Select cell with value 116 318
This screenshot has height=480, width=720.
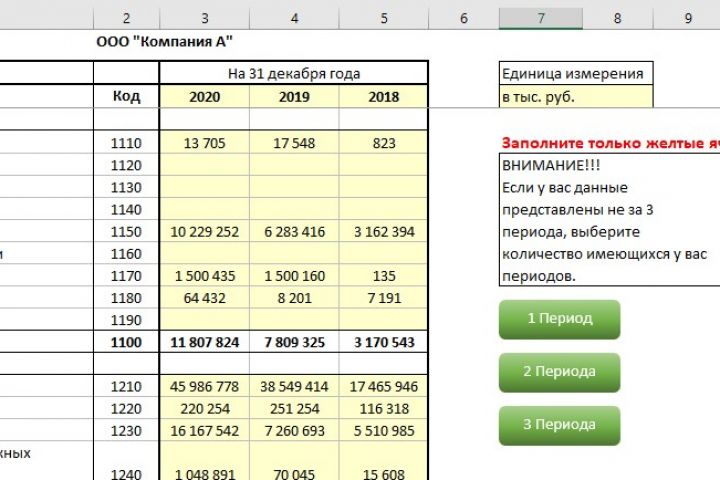pos(384,408)
